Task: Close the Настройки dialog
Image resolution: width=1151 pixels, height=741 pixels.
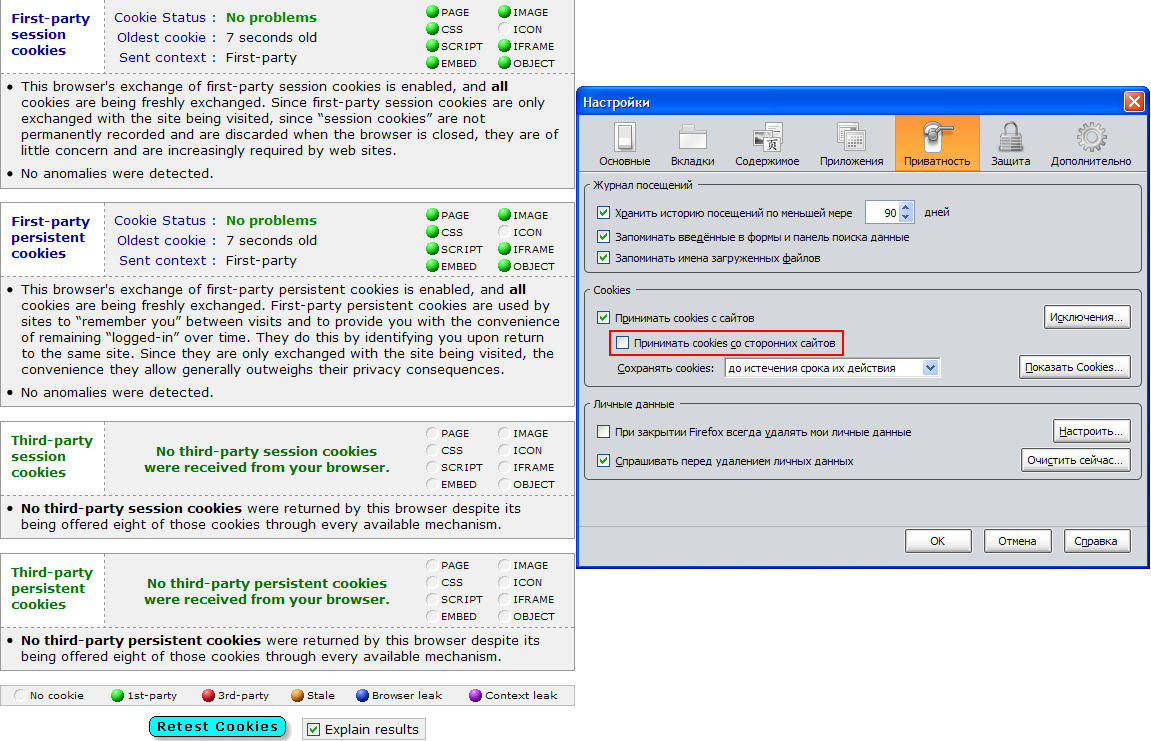Action: tap(1133, 101)
